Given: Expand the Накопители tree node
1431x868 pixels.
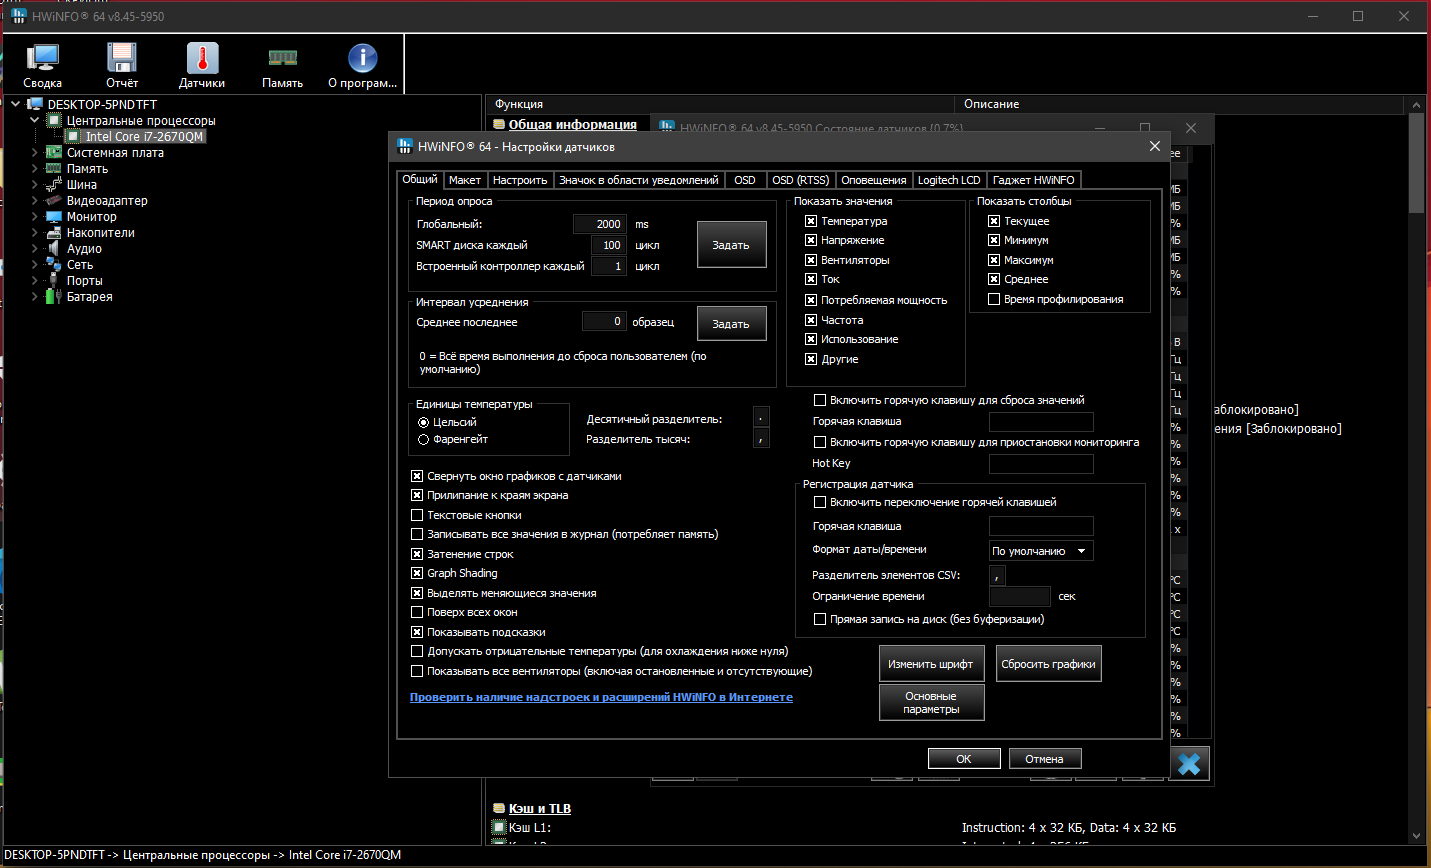Looking at the screenshot, I should (x=35, y=233).
